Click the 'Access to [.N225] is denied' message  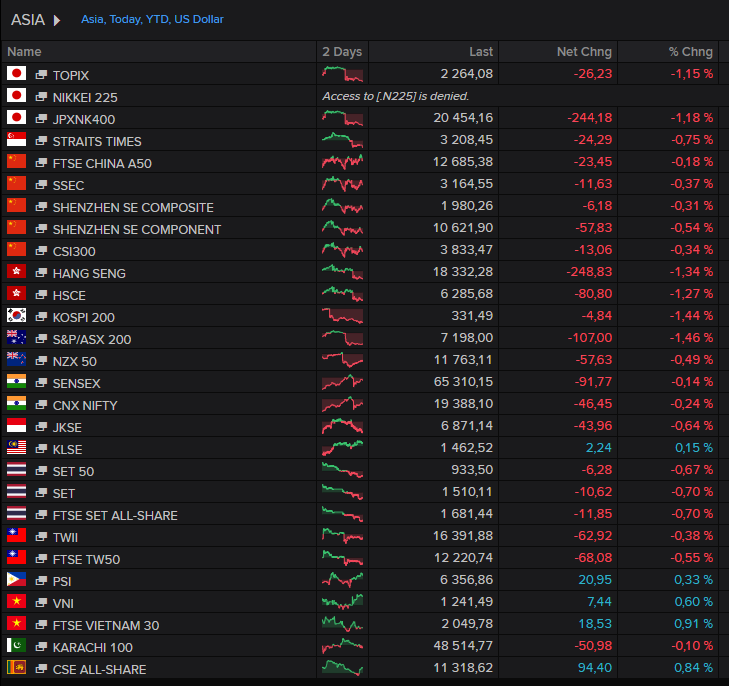coord(396,96)
